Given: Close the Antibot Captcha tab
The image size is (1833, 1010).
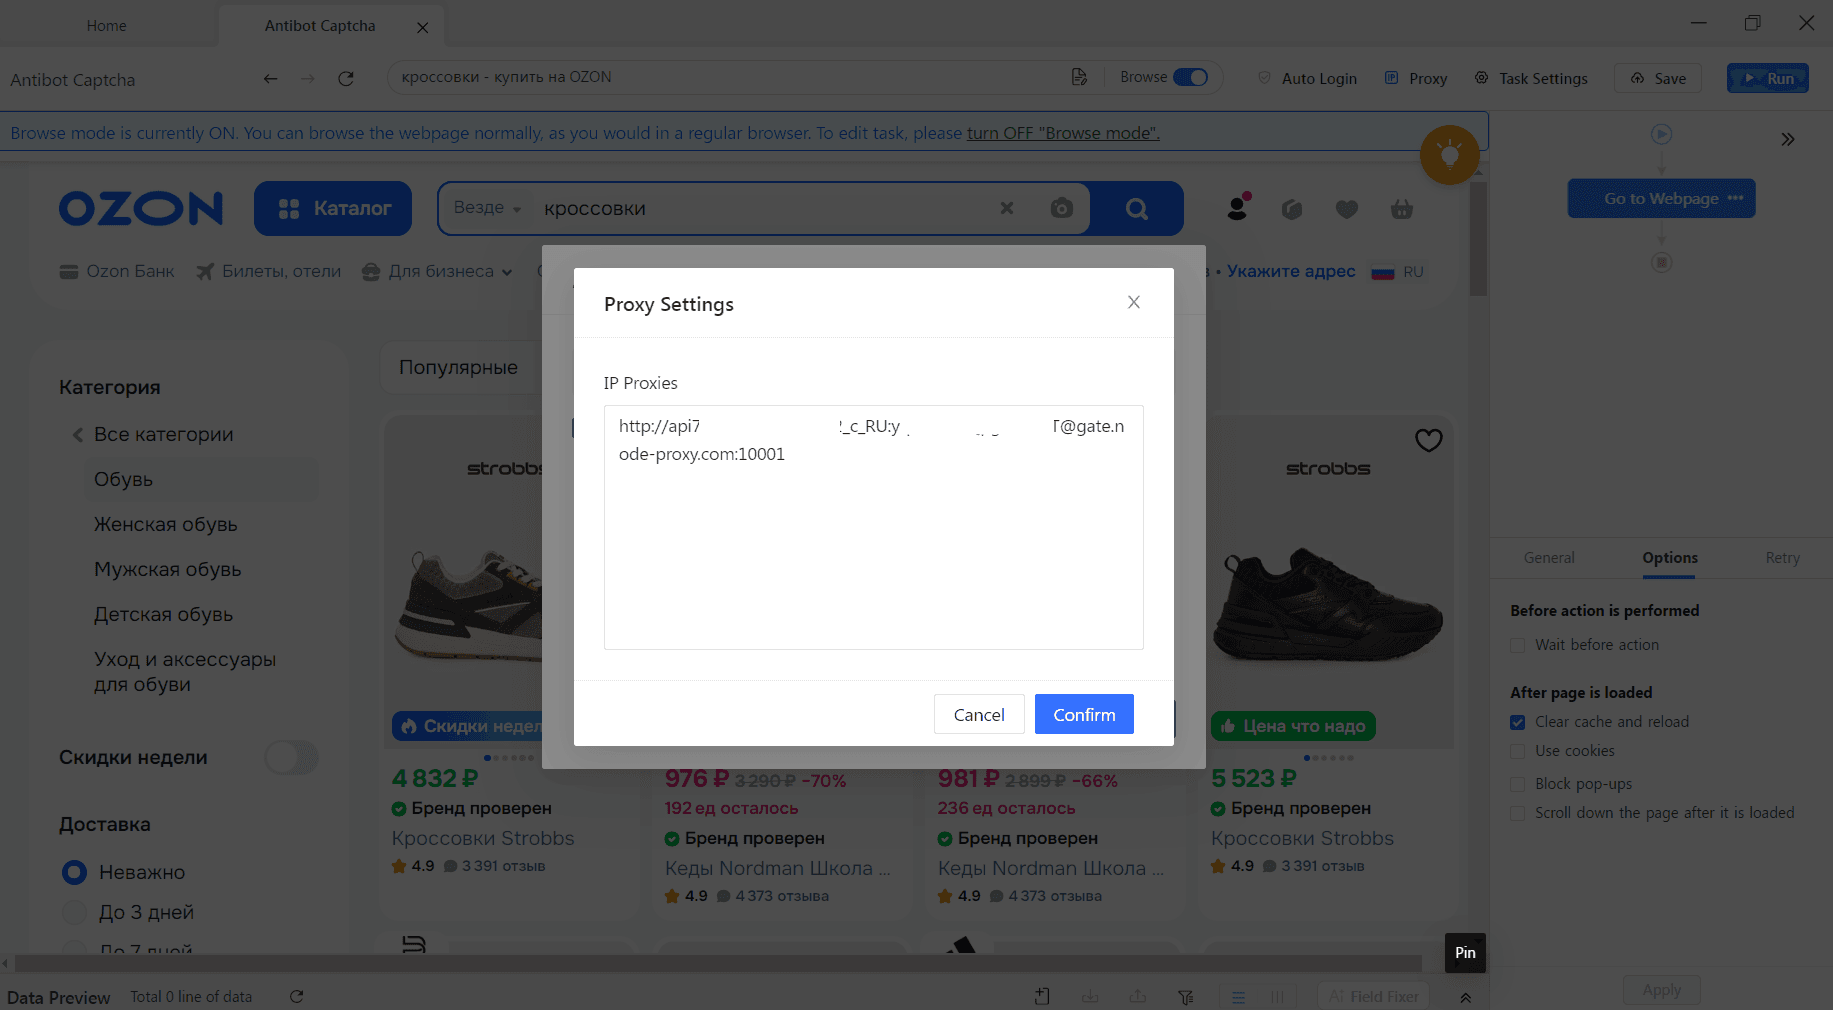Looking at the screenshot, I should (x=423, y=27).
